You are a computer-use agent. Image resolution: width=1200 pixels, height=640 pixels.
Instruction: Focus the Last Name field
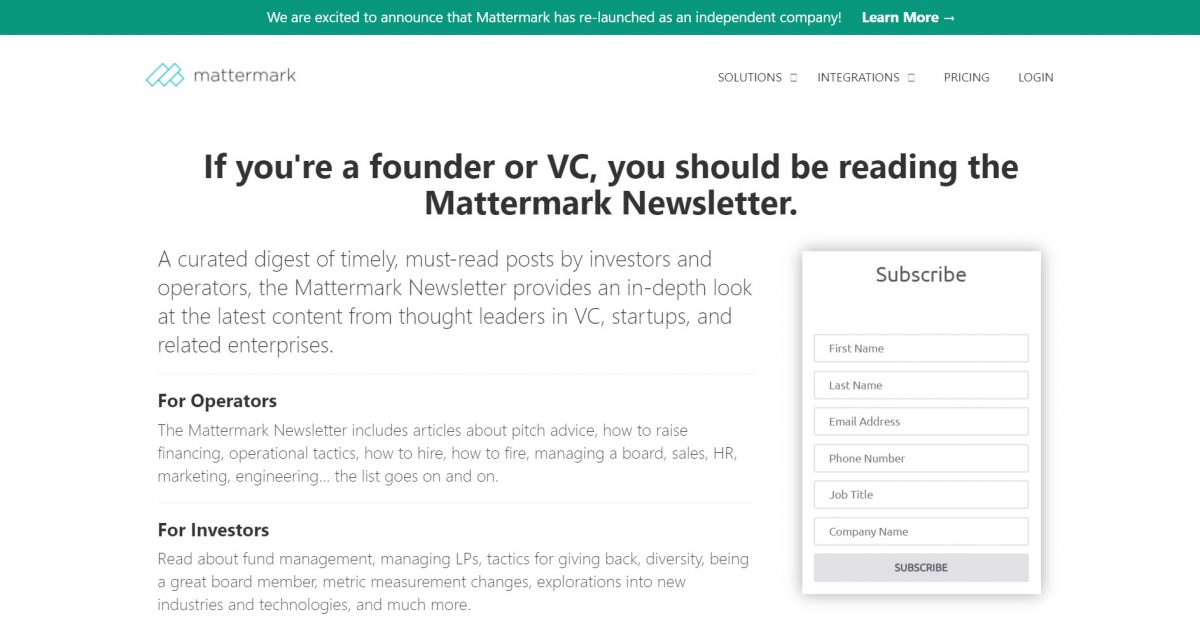point(921,385)
